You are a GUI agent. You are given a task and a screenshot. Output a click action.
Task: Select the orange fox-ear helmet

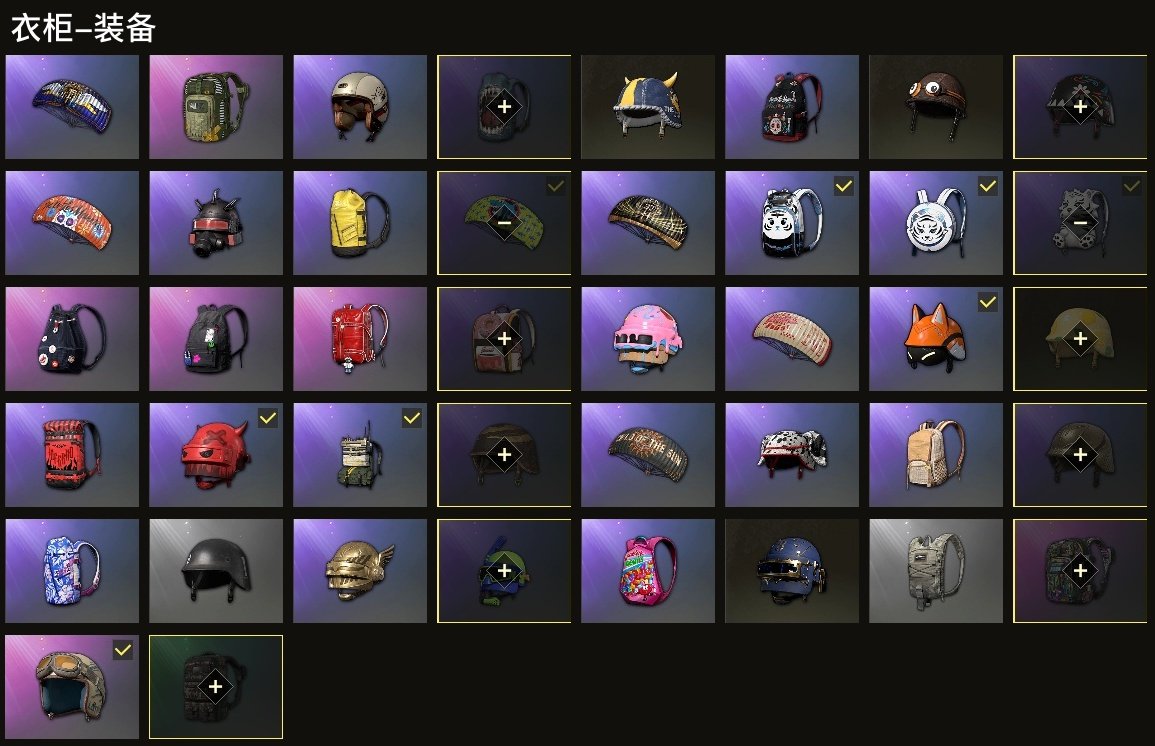click(x=935, y=339)
